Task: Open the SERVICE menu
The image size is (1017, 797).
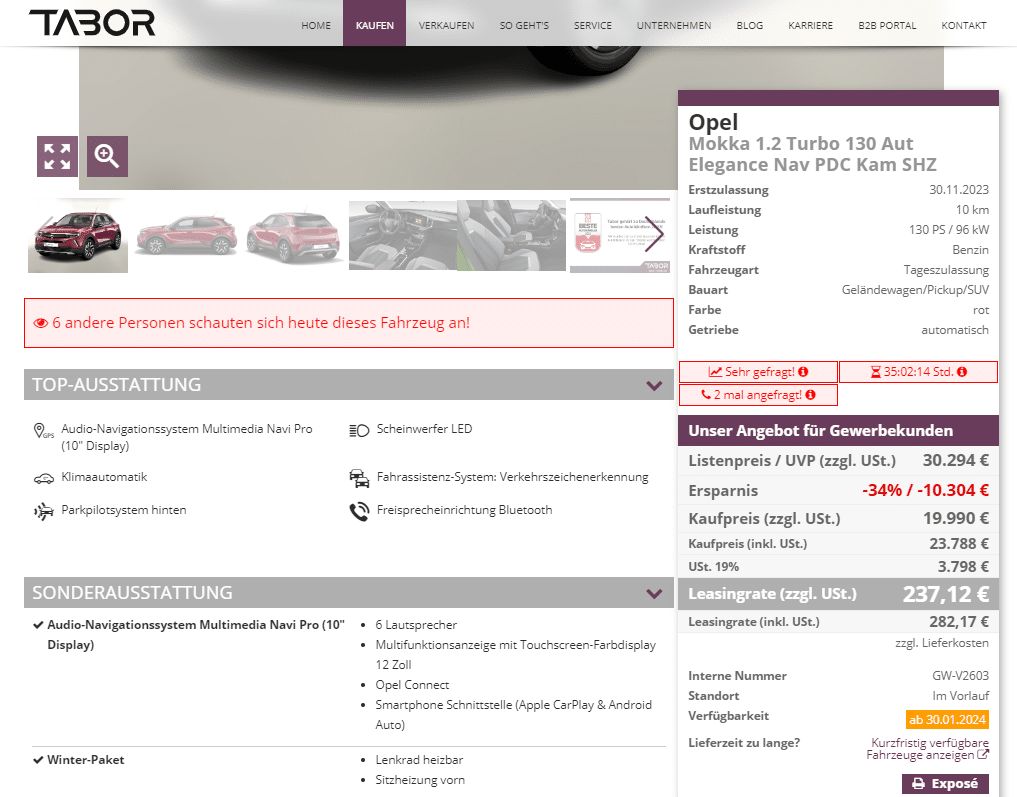Action: 593,25
